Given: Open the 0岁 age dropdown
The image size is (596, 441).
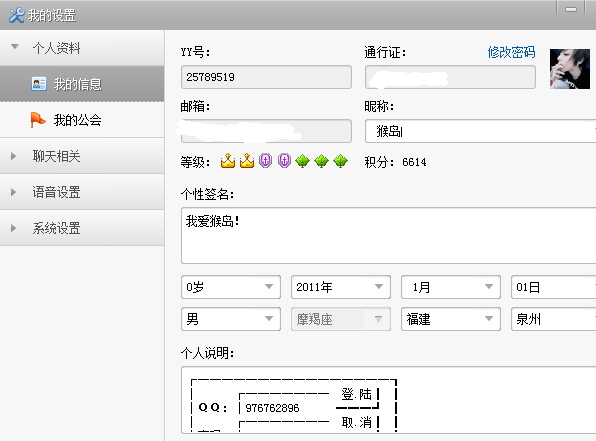Looking at the screenshot, I should pos(231,287).
